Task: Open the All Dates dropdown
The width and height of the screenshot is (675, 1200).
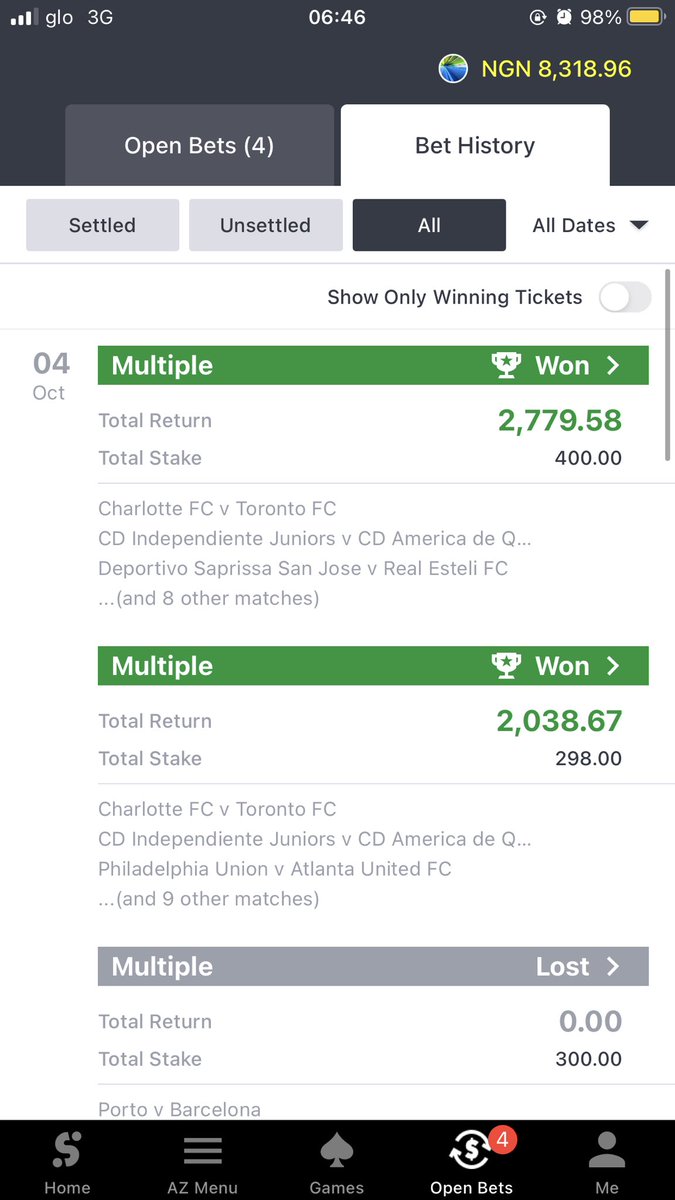Action: click(590, 225)
